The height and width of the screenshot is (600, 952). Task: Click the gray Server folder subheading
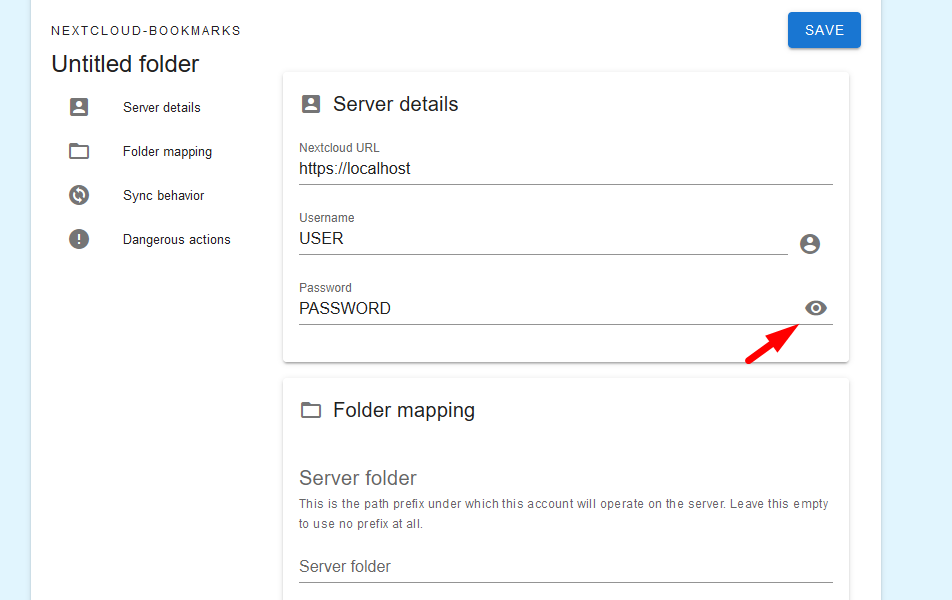(358, 478)
